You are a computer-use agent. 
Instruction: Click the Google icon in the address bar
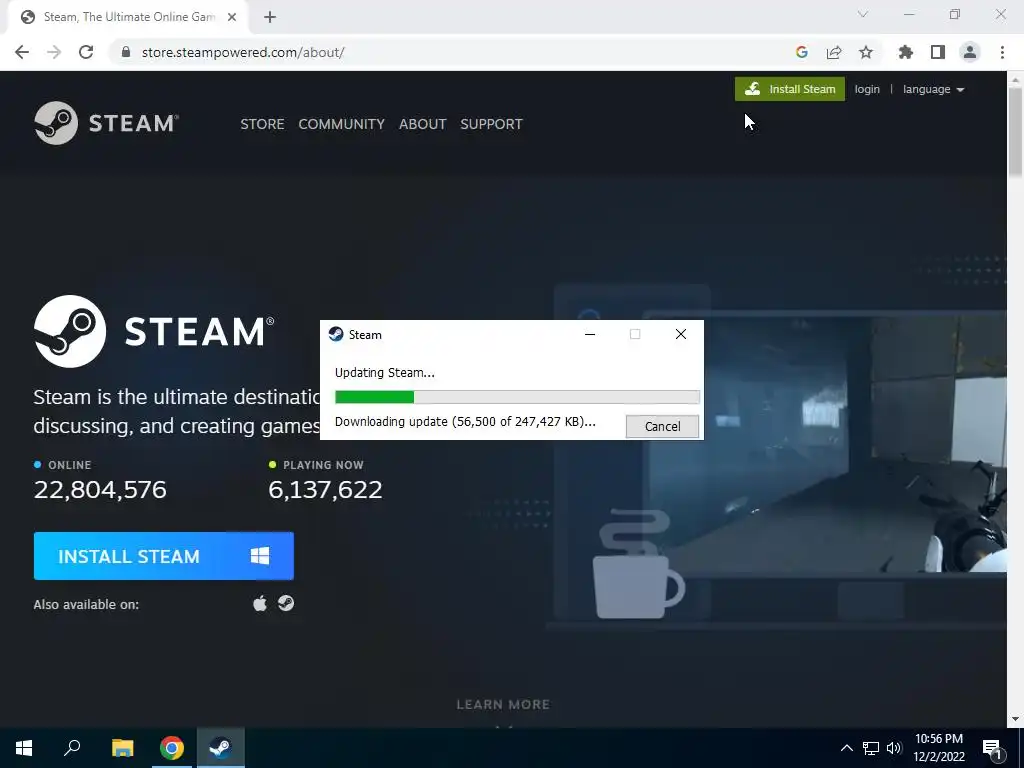pos(802,52)
